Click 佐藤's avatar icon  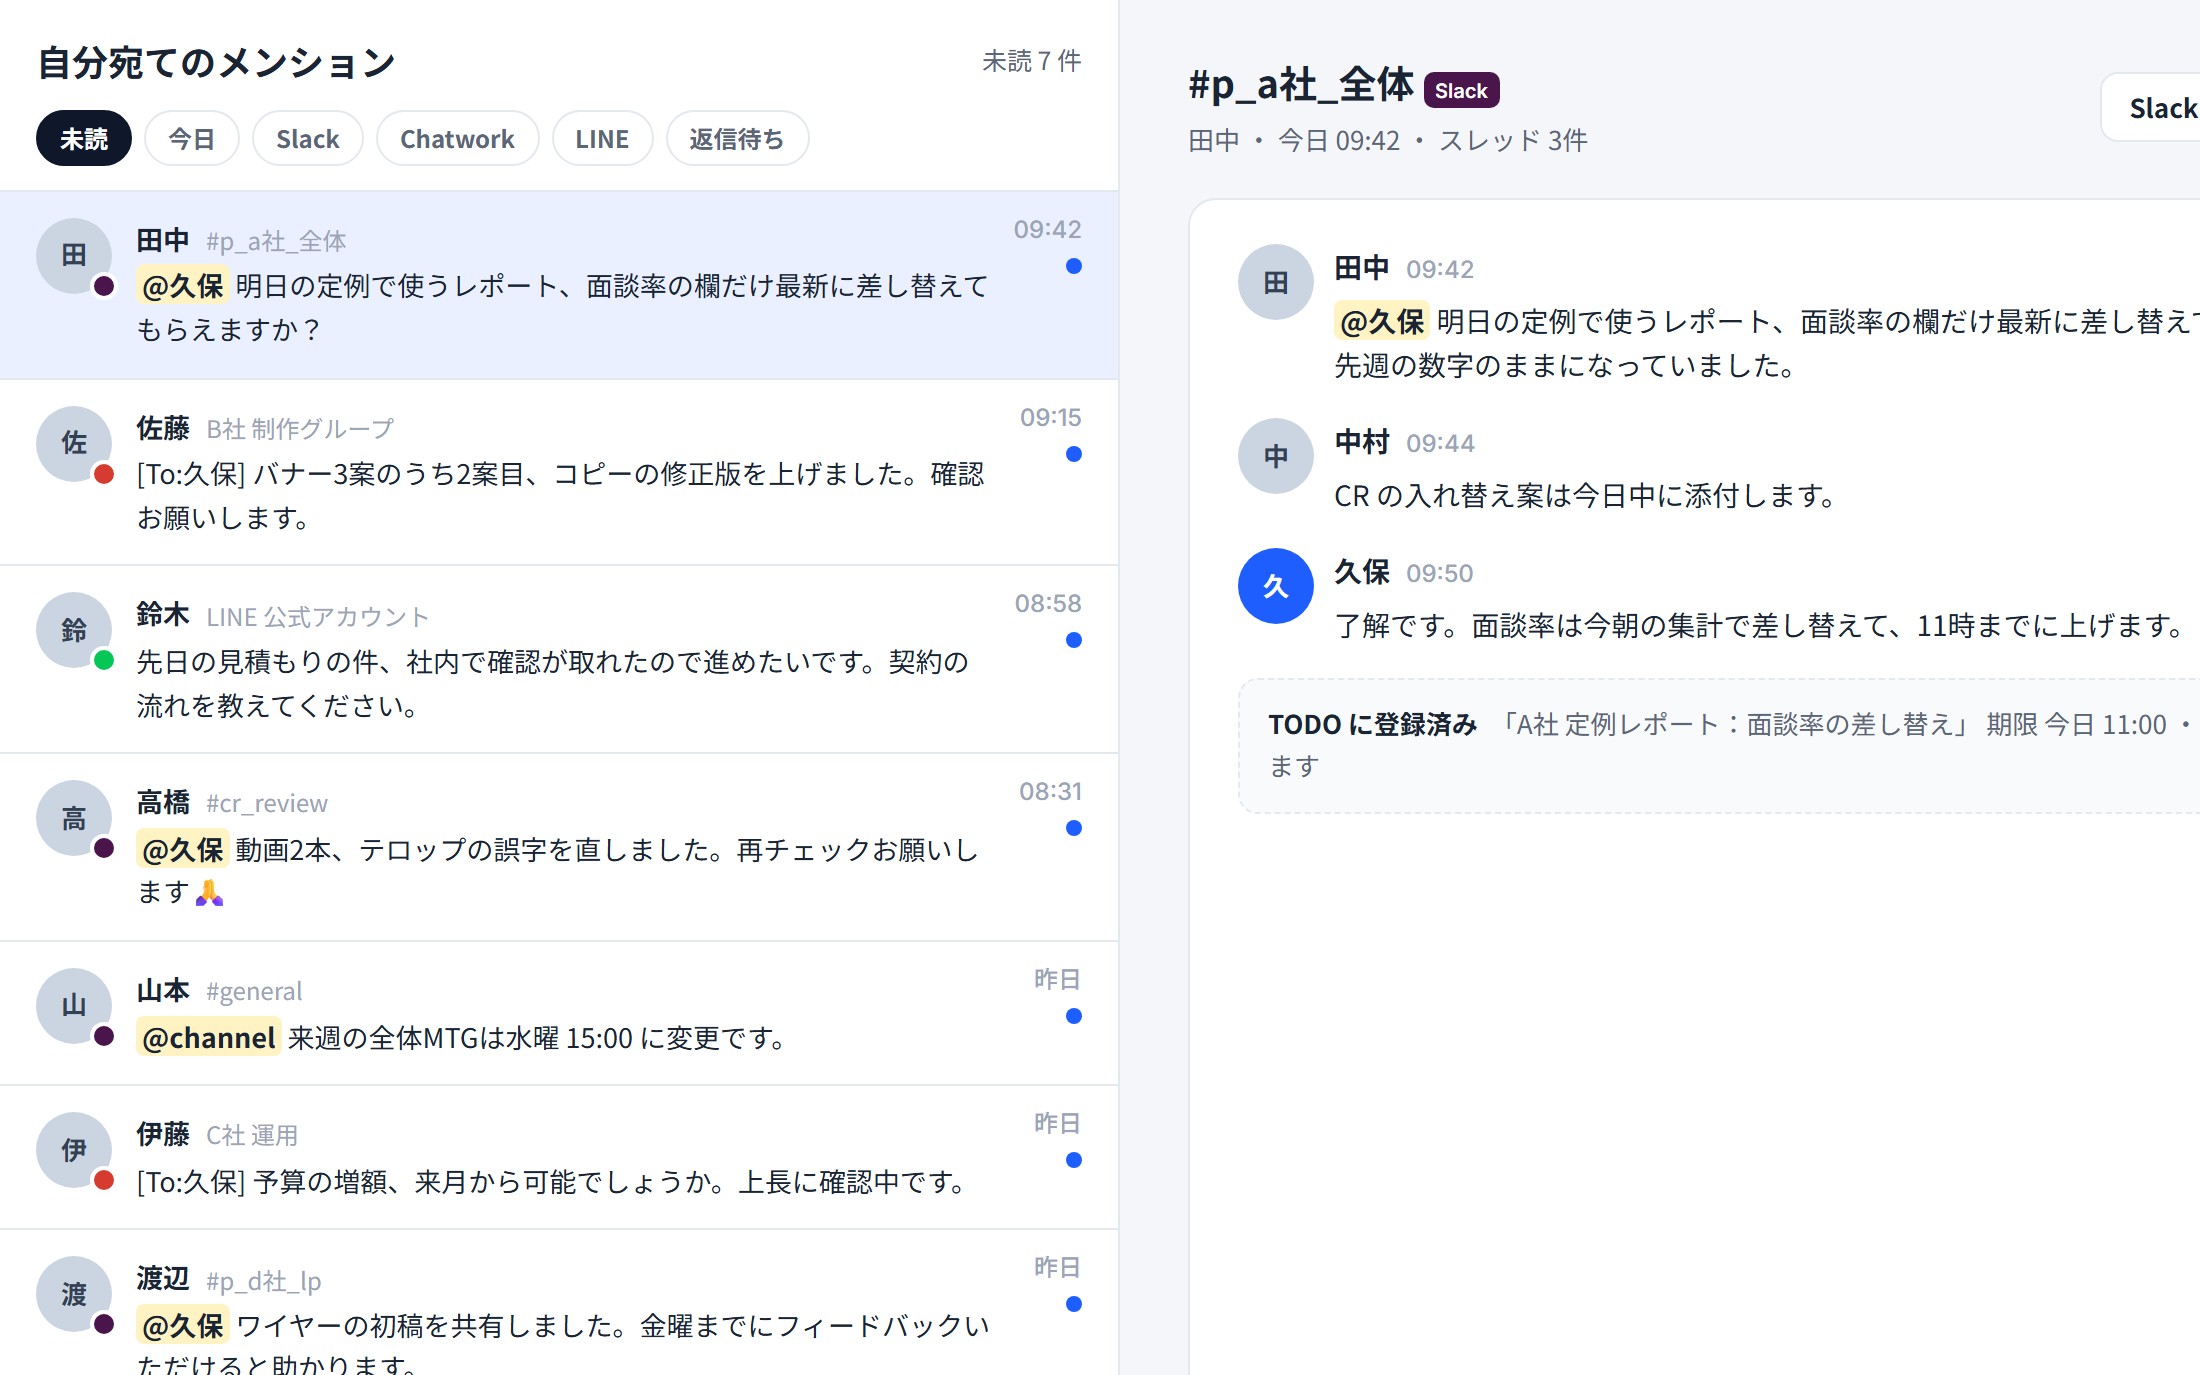tap(74, 444)
